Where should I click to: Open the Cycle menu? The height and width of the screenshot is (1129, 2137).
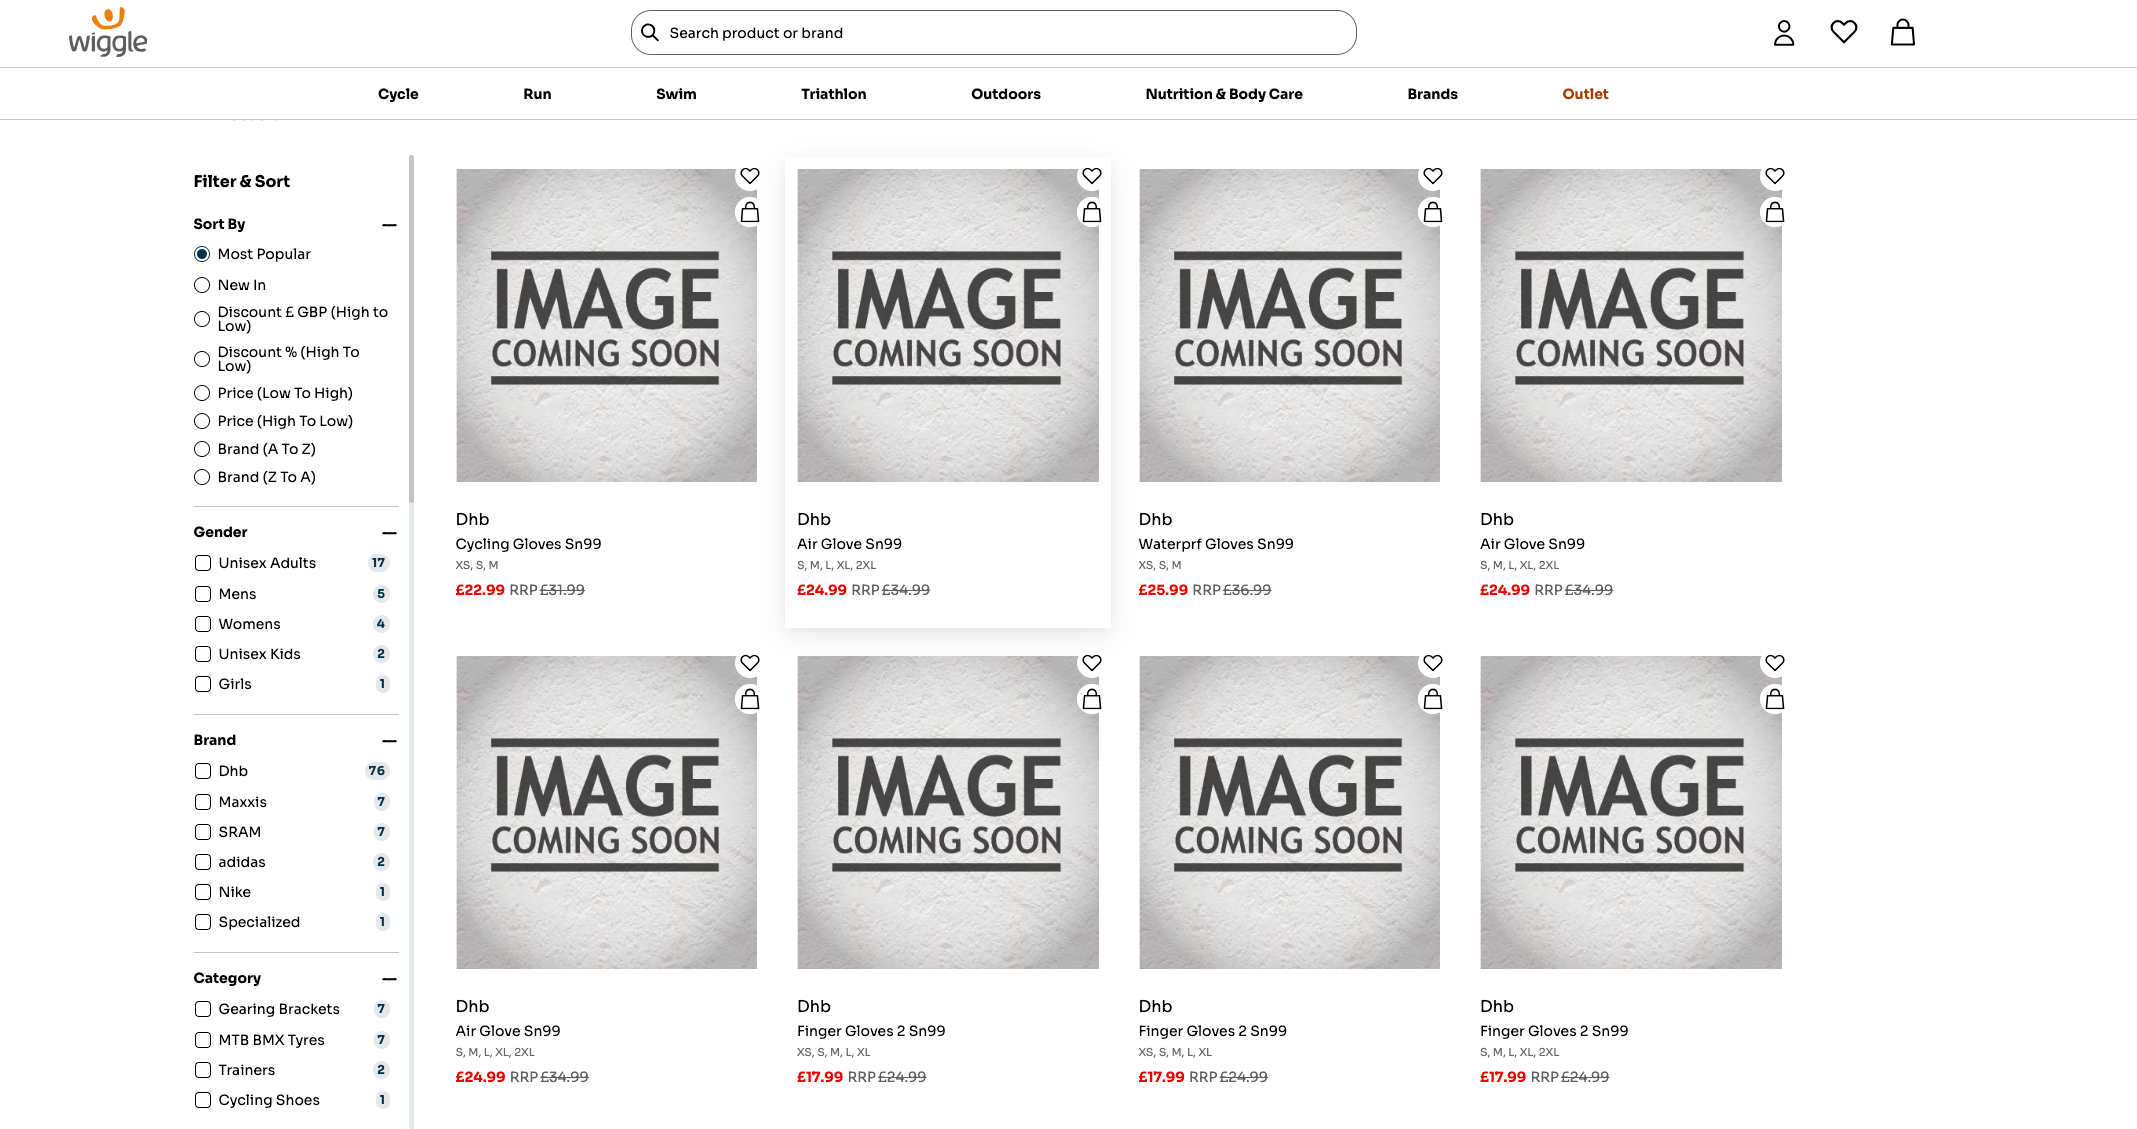pyautogui.click(x=398, y=94)
